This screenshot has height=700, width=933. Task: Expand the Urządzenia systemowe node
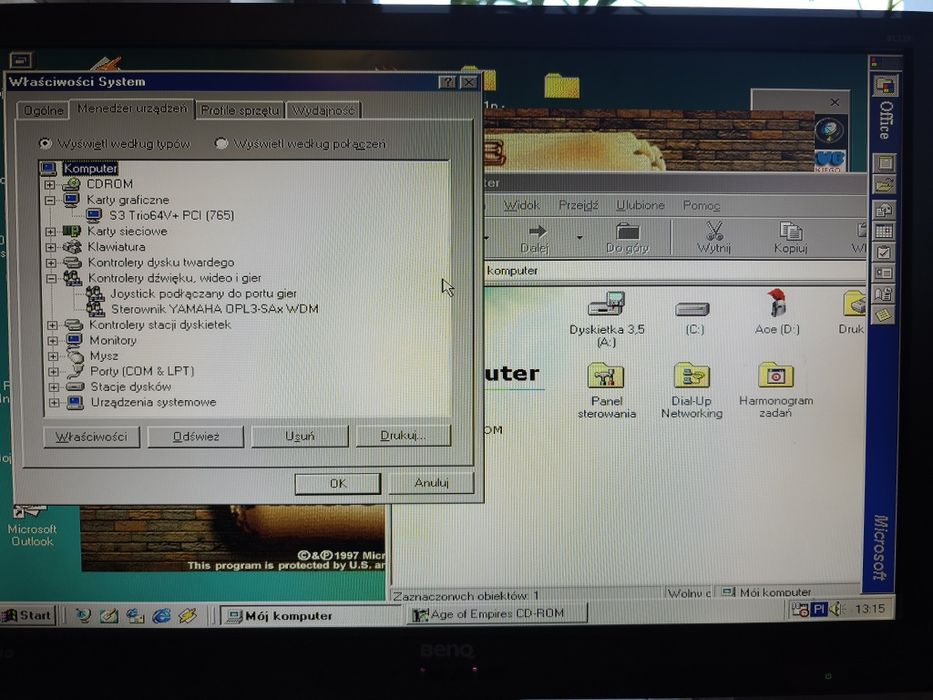click(54, 402)
